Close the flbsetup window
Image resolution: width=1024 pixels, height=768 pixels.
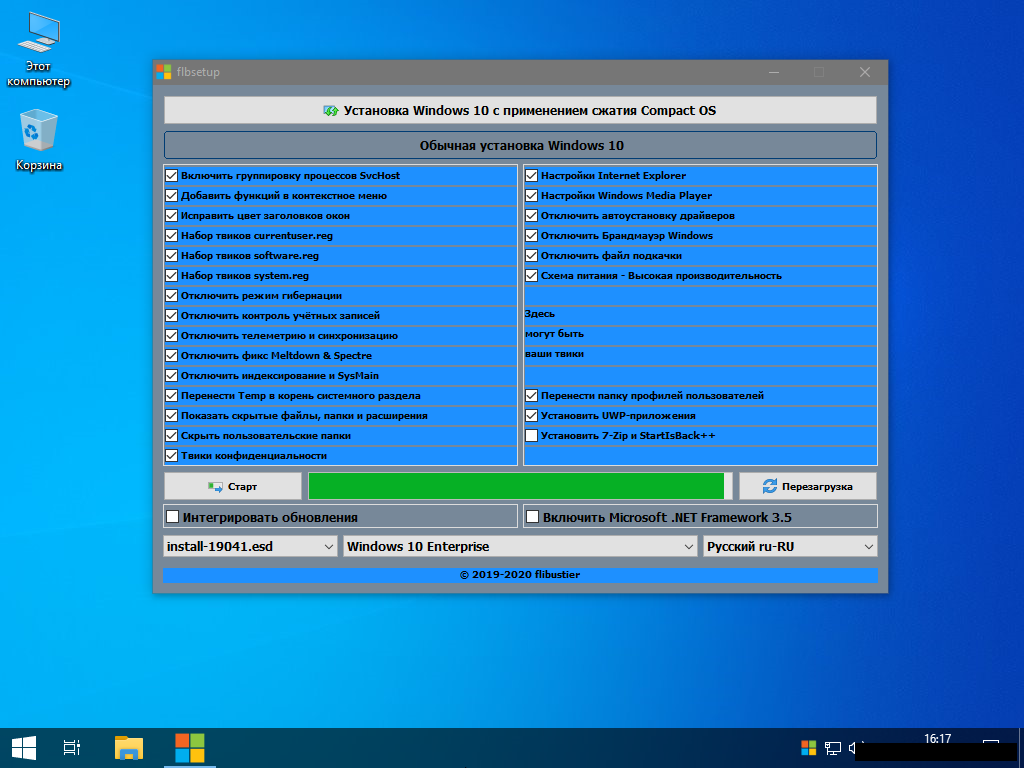click(865, 72)
